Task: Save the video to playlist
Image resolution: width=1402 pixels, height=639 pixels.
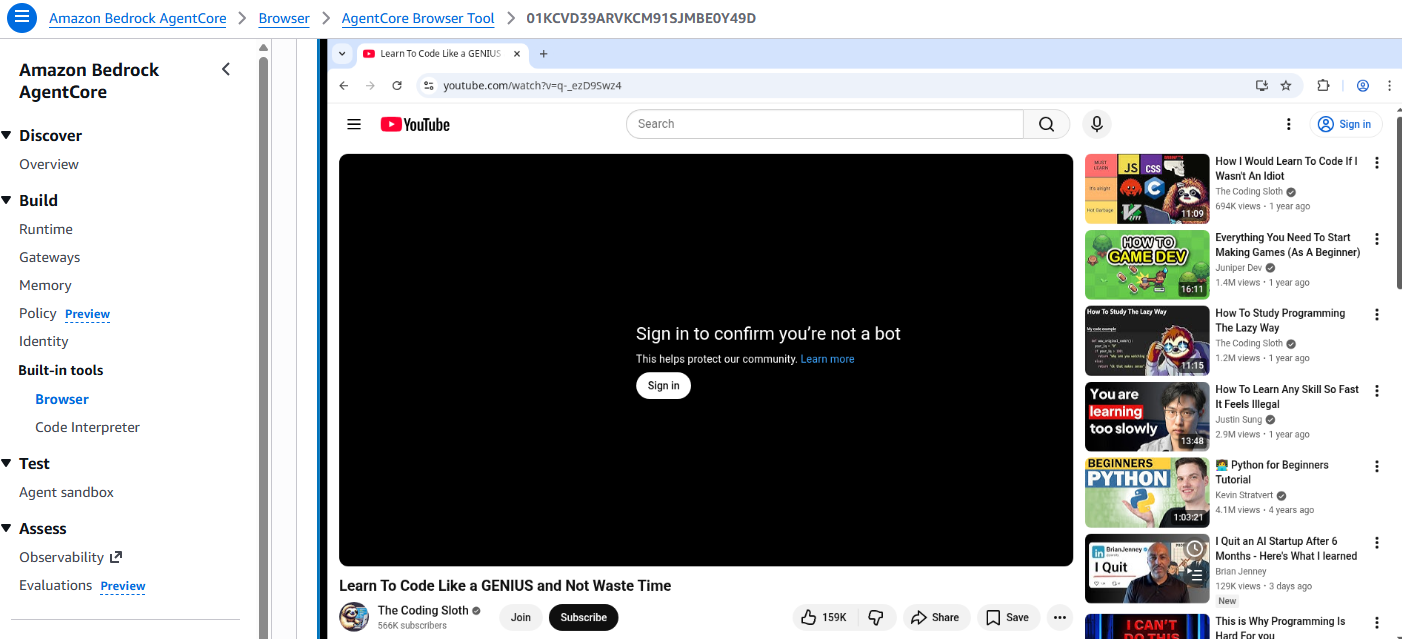Action: (x=1007, y=617)
